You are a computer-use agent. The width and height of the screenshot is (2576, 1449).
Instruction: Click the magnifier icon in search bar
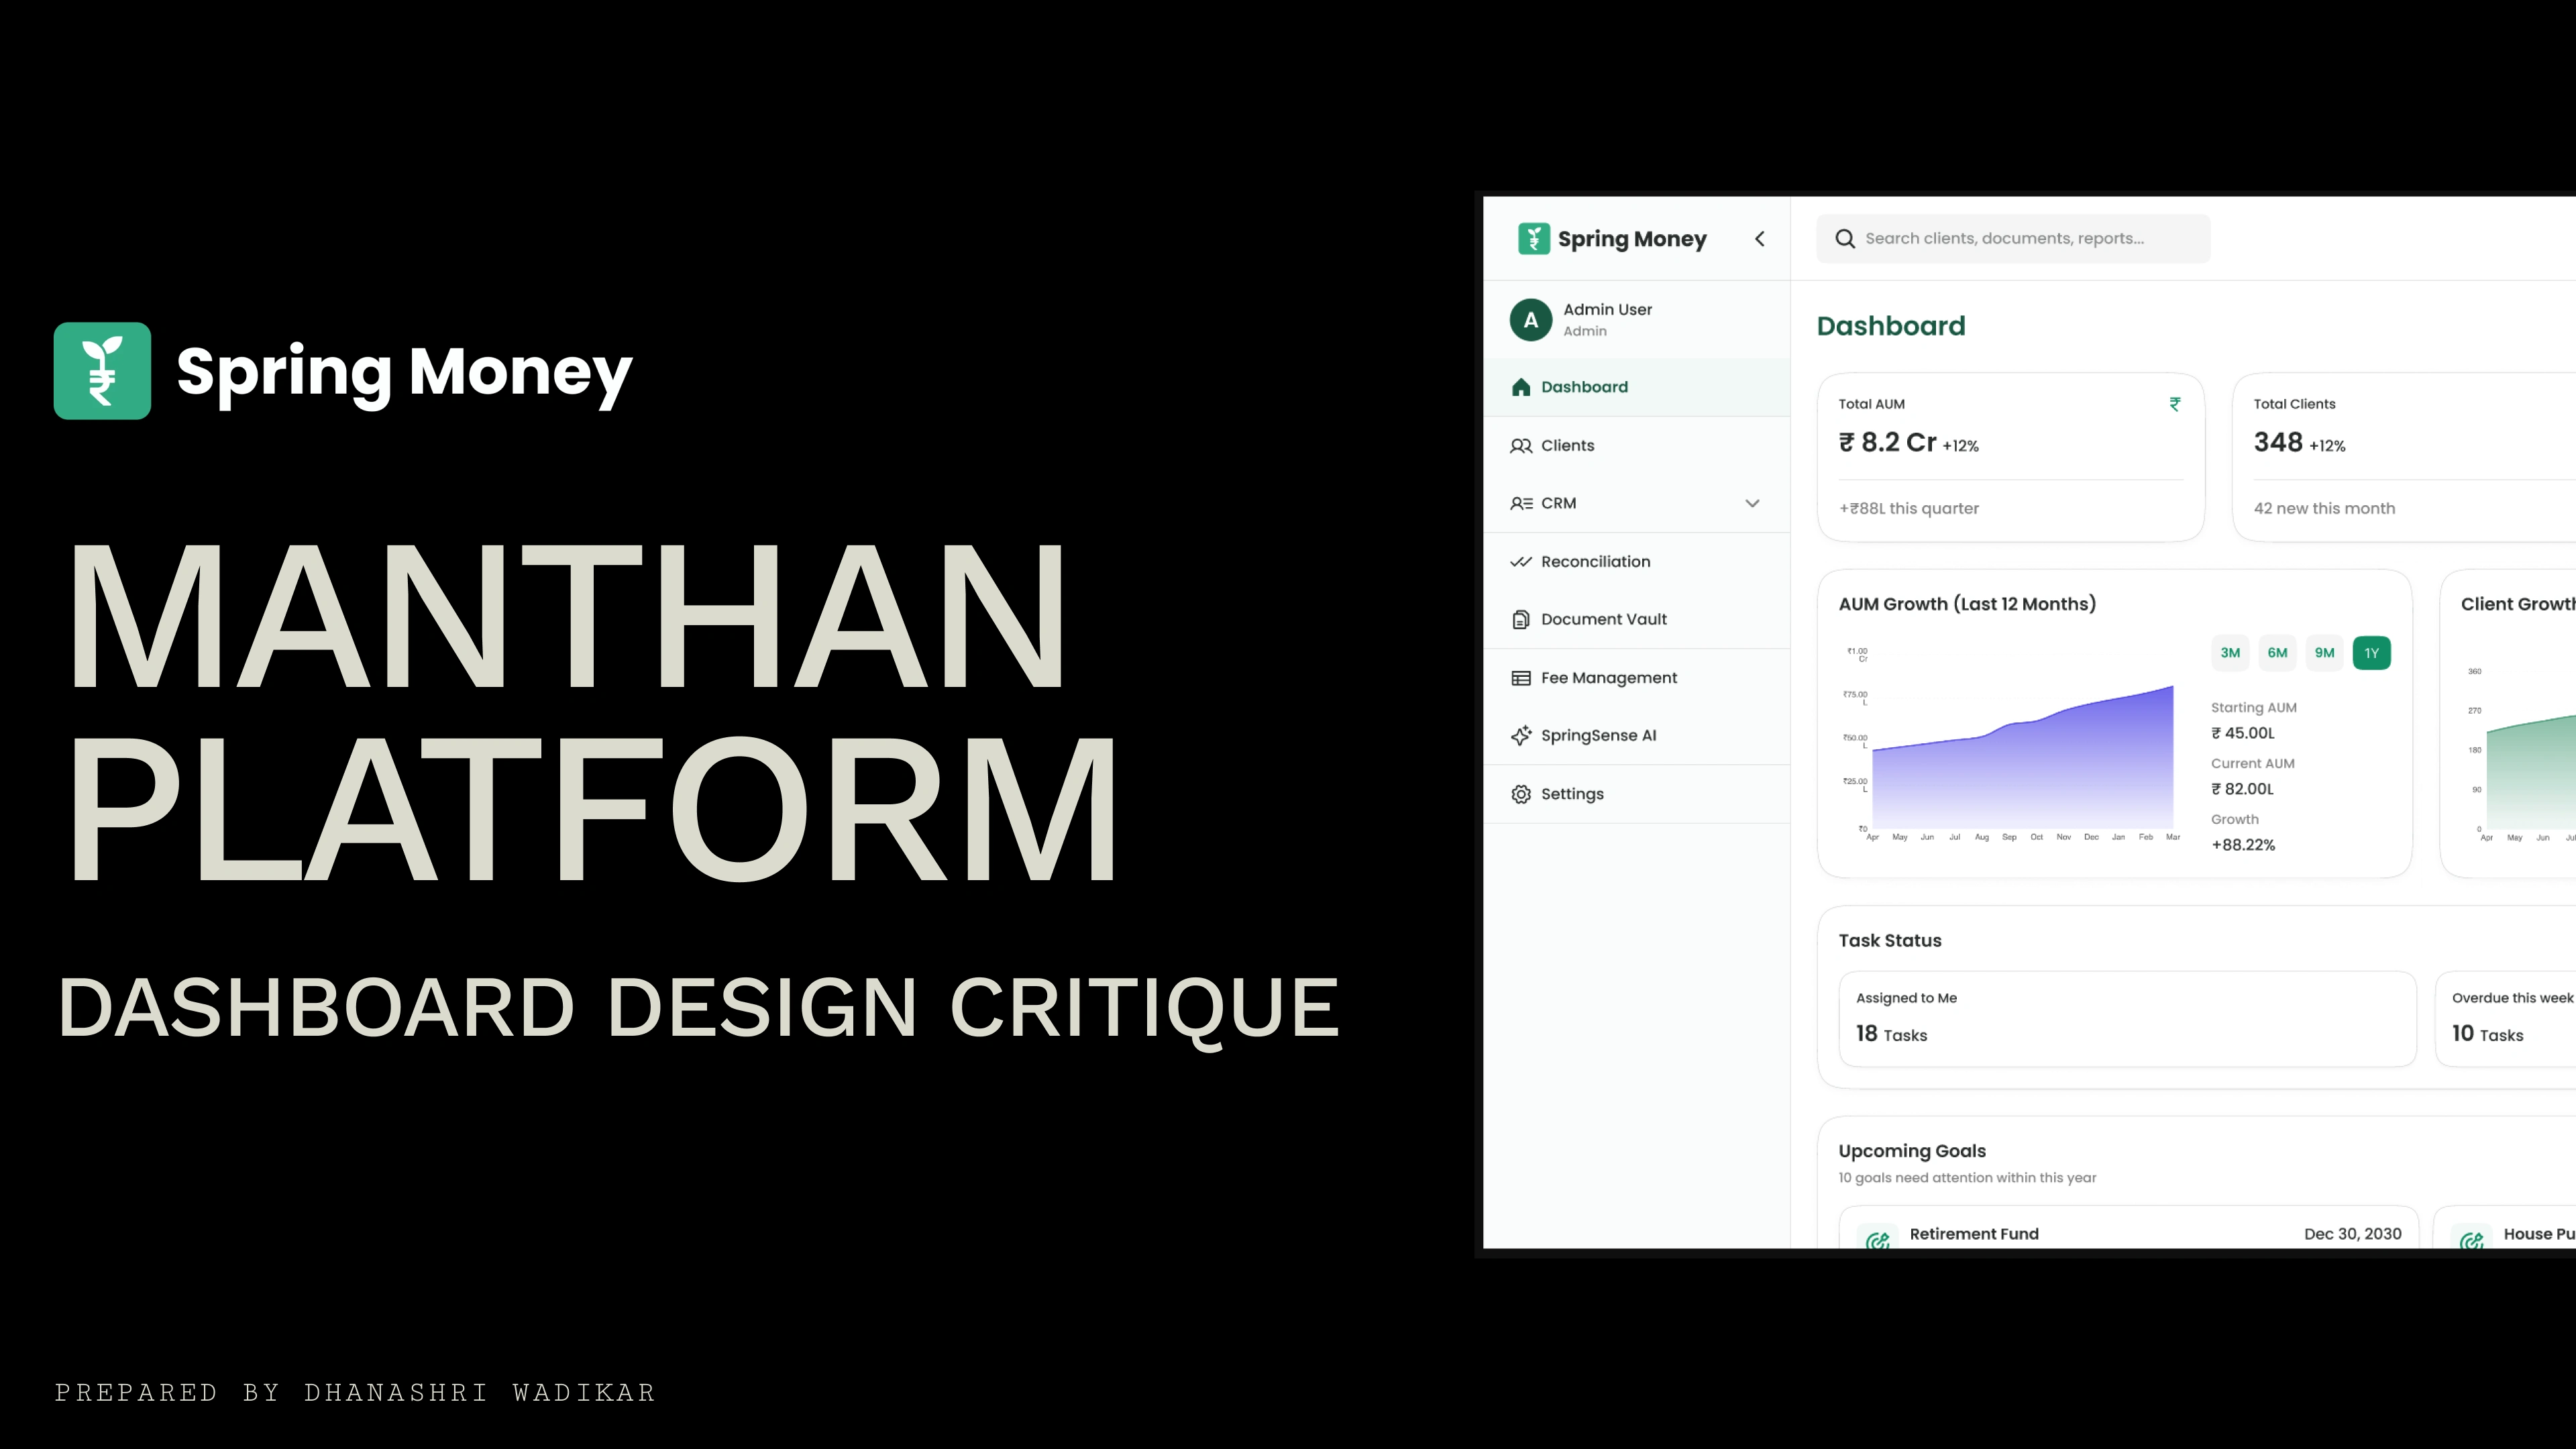pyautogui.click(x=1845, y=239)
